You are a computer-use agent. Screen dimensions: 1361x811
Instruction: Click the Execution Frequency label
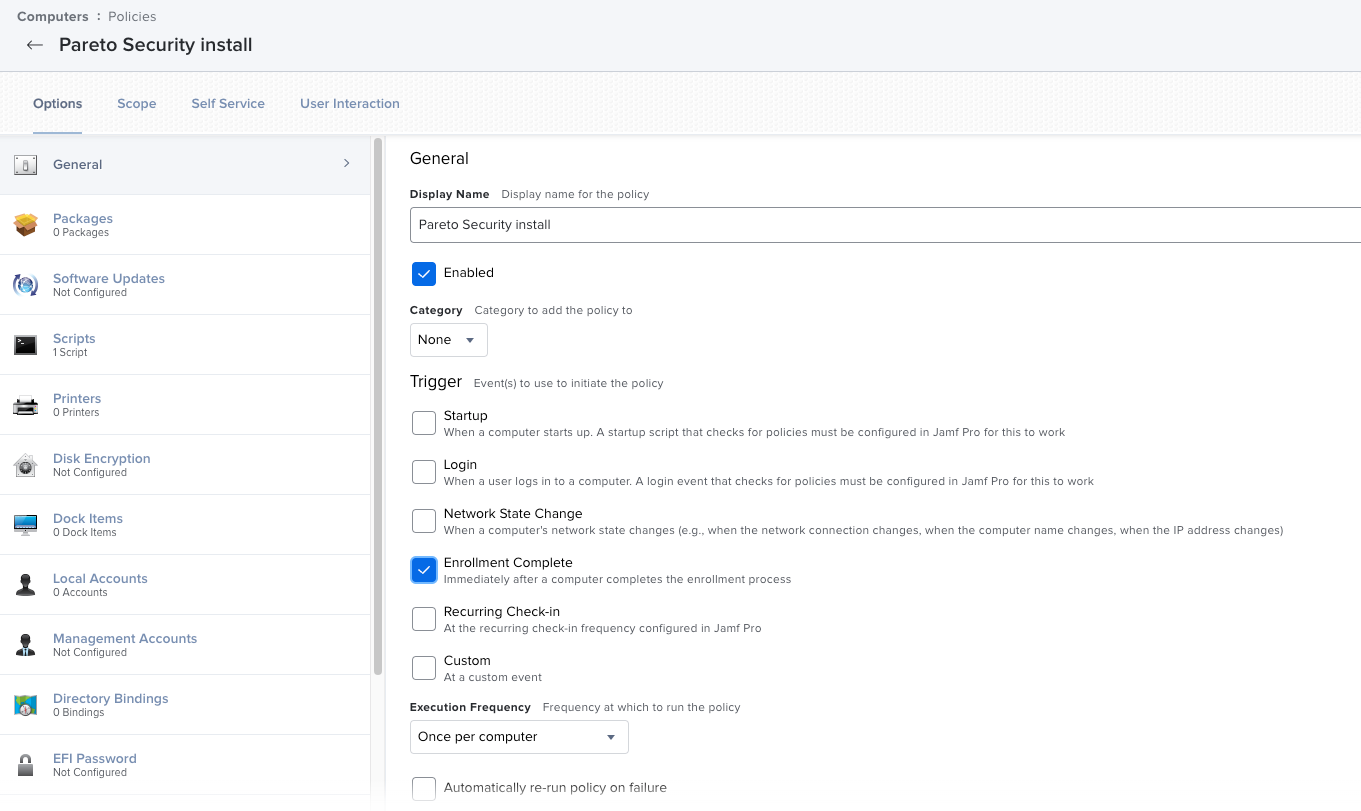click(470, 707)
